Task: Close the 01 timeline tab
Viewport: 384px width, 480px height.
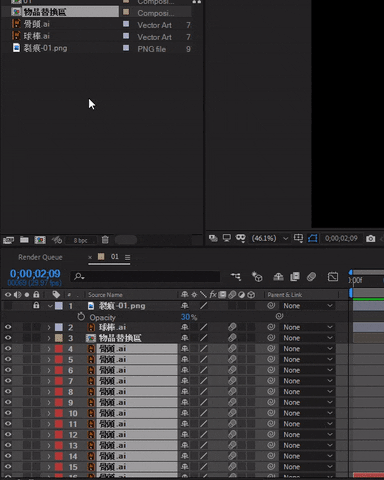Action: click(90, 257)
